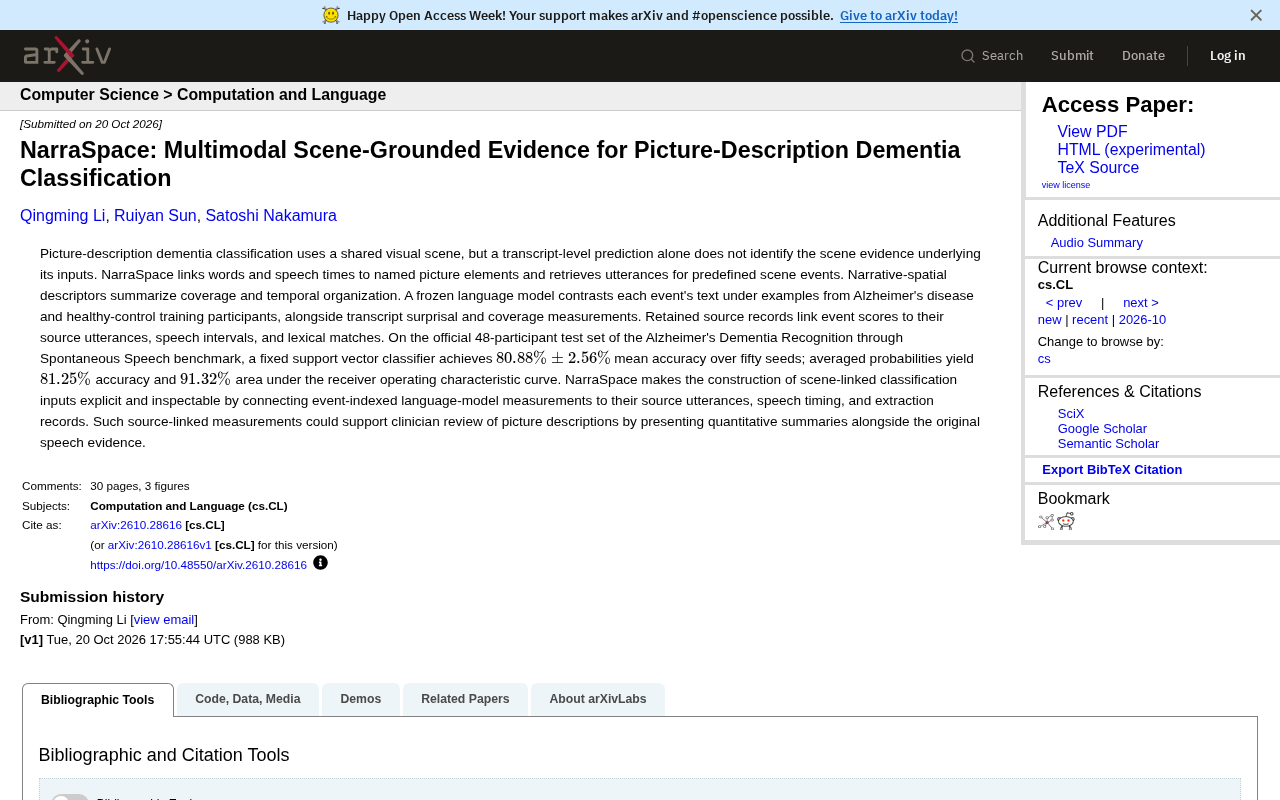Share paper via Reddit icon

[x=1066, y=521]
